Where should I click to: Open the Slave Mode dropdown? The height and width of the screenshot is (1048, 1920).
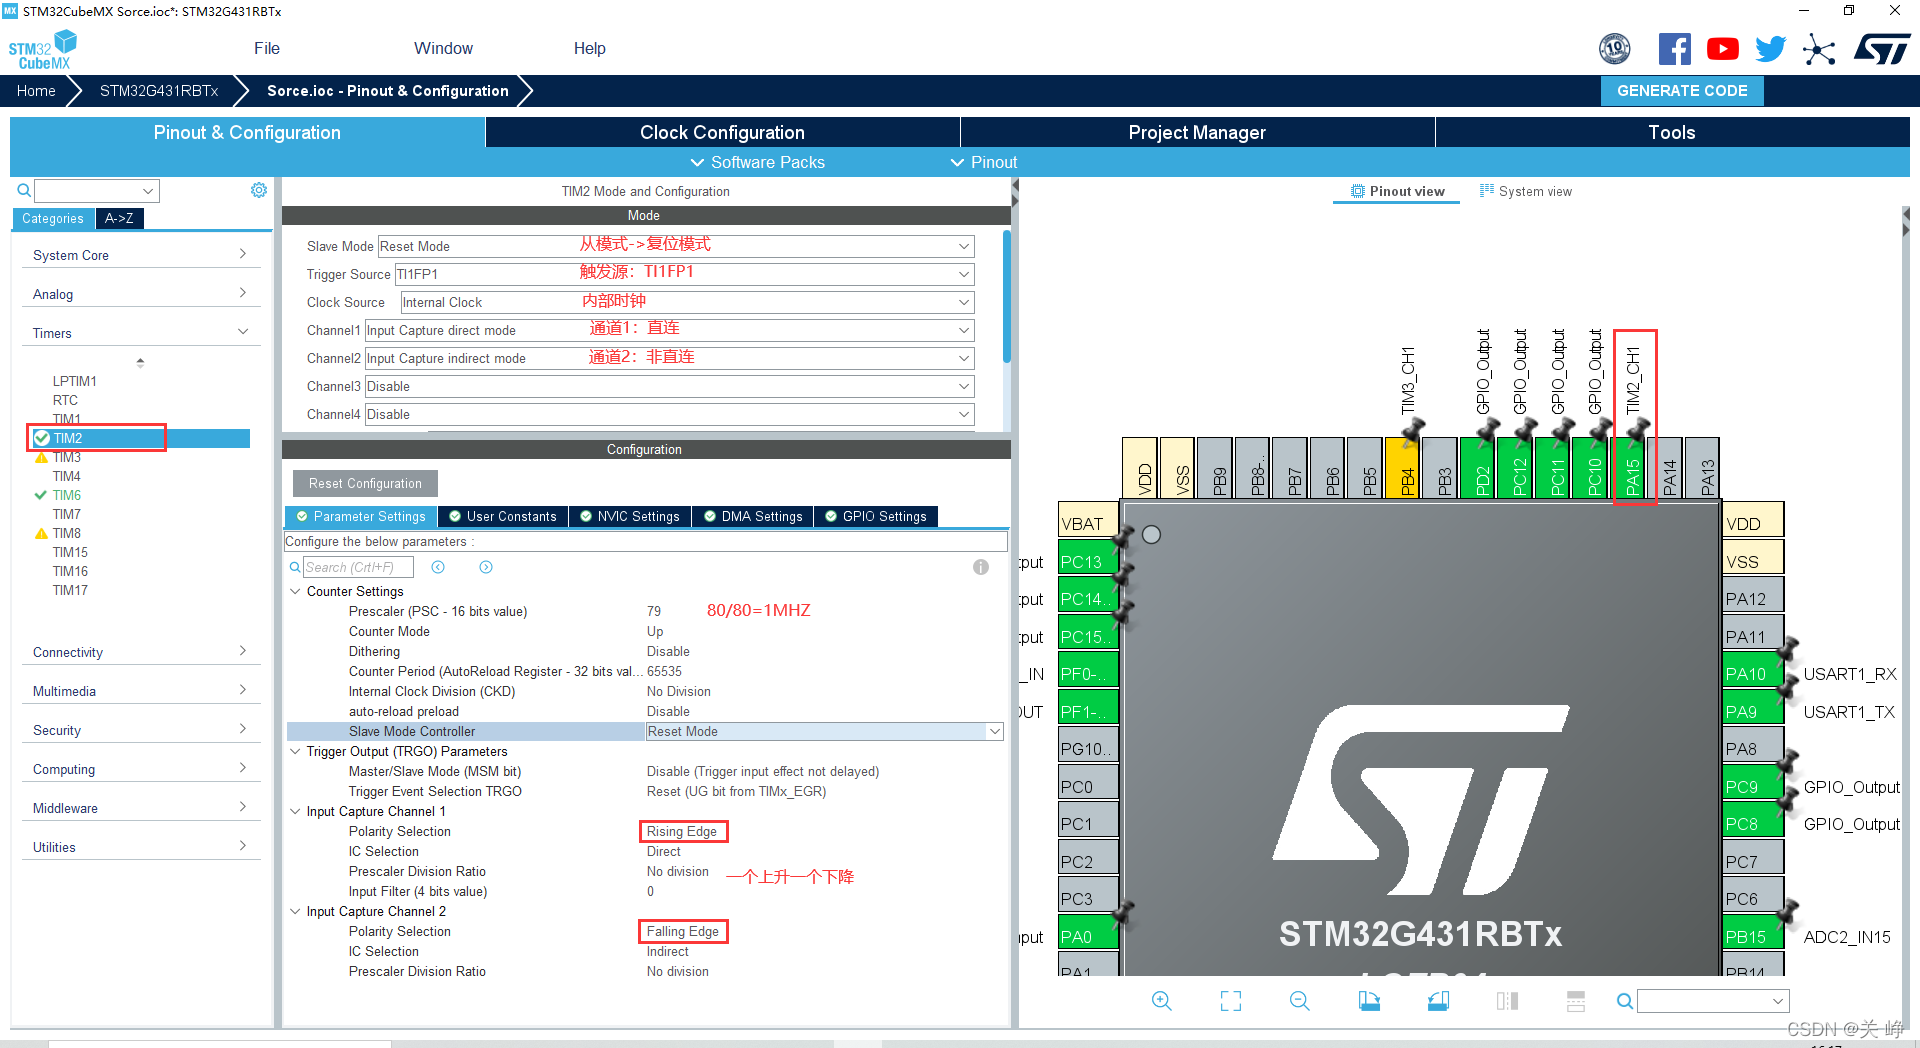click(675, 246)
